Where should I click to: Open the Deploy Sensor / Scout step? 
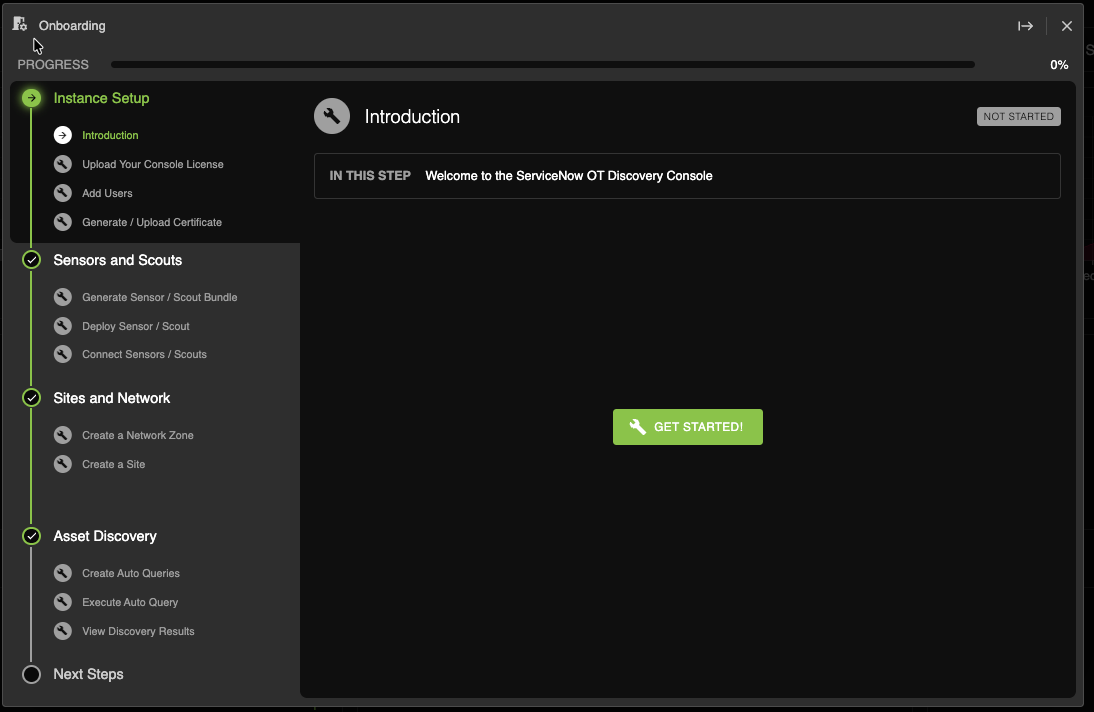pyautogui.click(x=136, y=326)
